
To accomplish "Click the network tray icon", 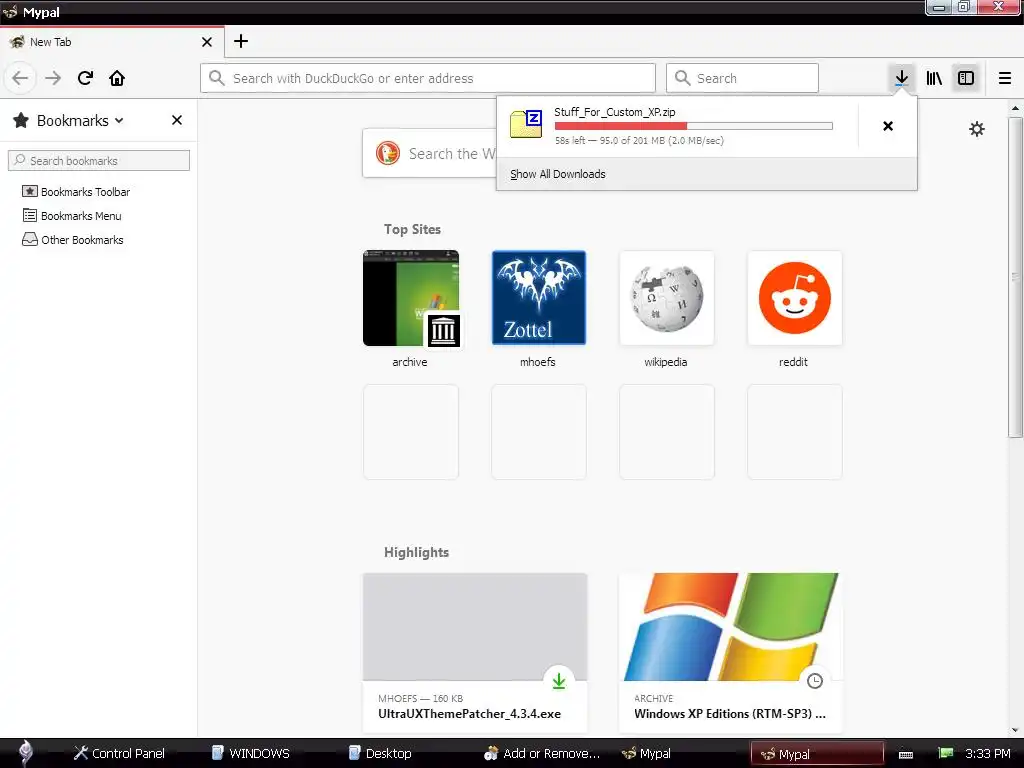I will pyautogui.click(x=946, y=754).
